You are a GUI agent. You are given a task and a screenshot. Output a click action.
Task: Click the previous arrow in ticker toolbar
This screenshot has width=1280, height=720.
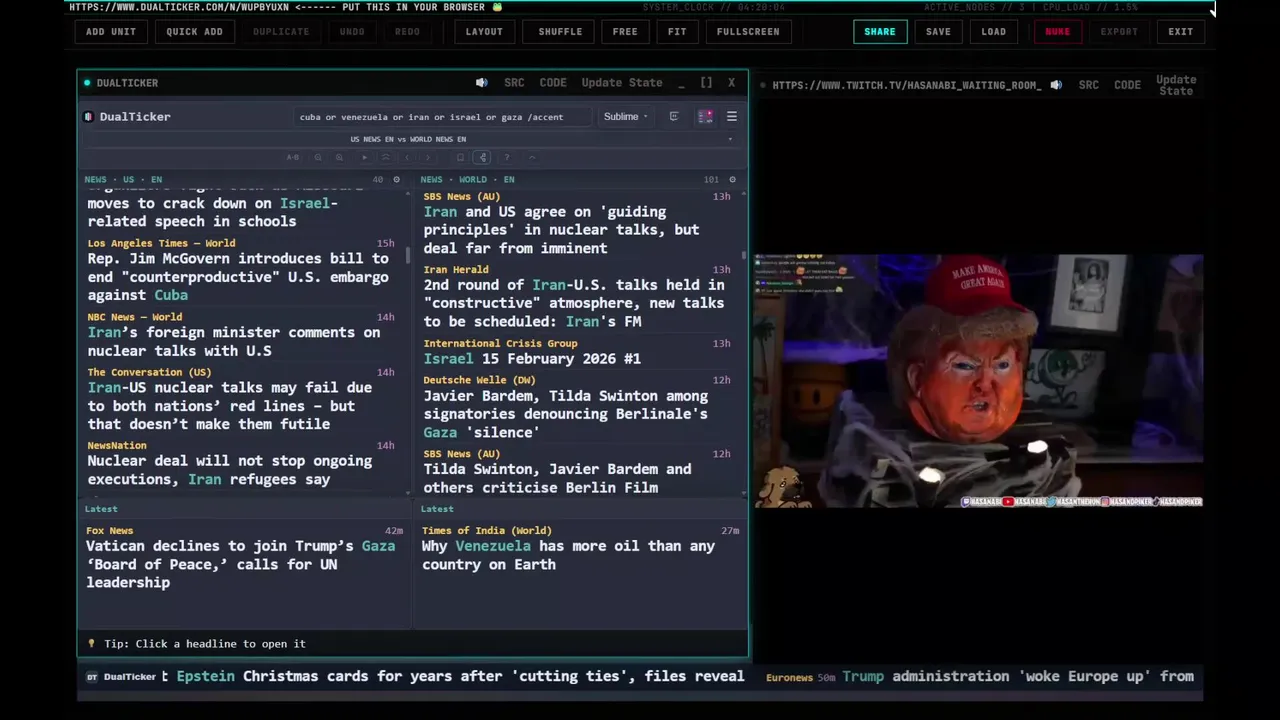pyautogui.click(x=407, y=157)
